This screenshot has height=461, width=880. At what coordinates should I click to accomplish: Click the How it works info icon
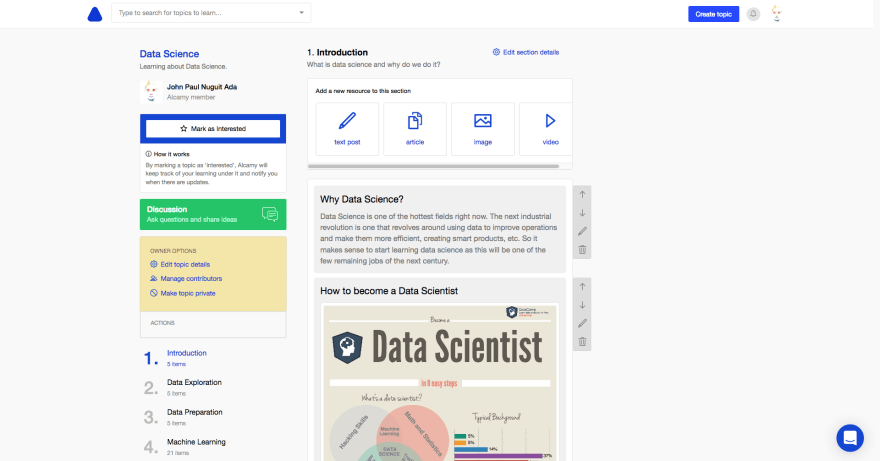[x=148, y=154]
